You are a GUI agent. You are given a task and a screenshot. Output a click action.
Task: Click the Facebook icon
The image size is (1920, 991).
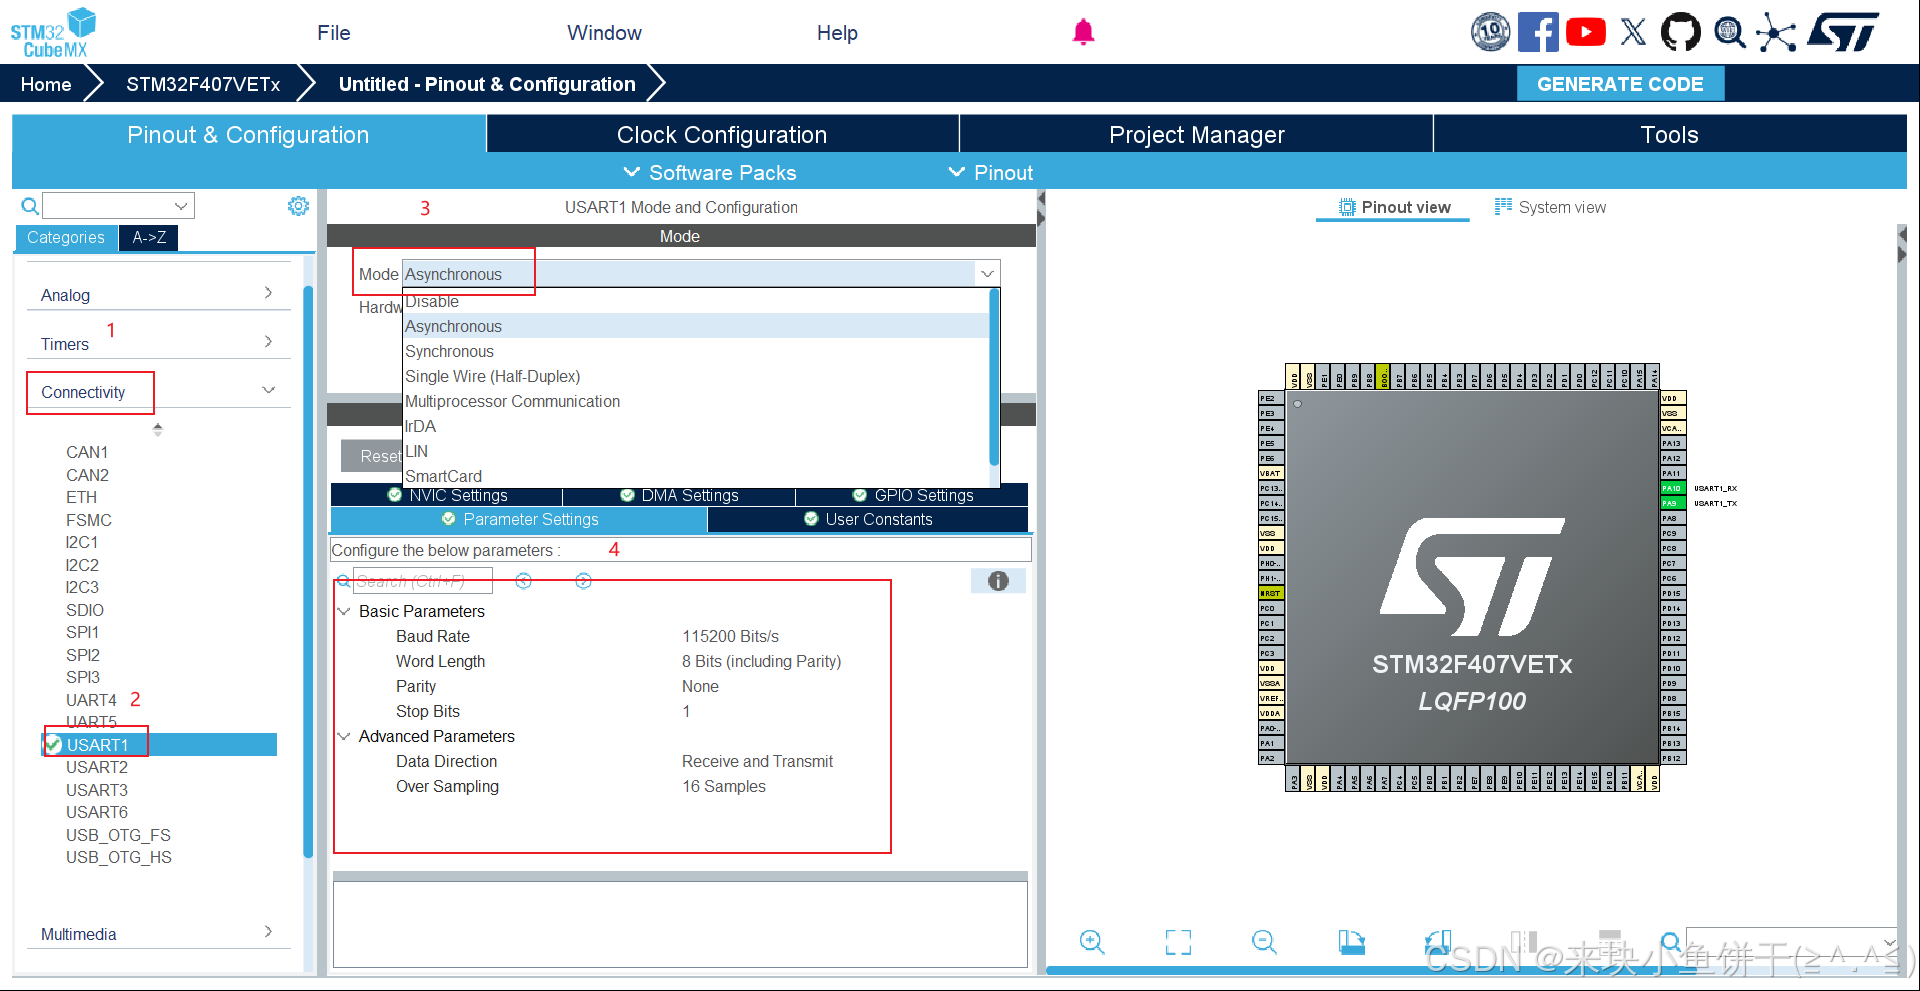(1538, 31)
